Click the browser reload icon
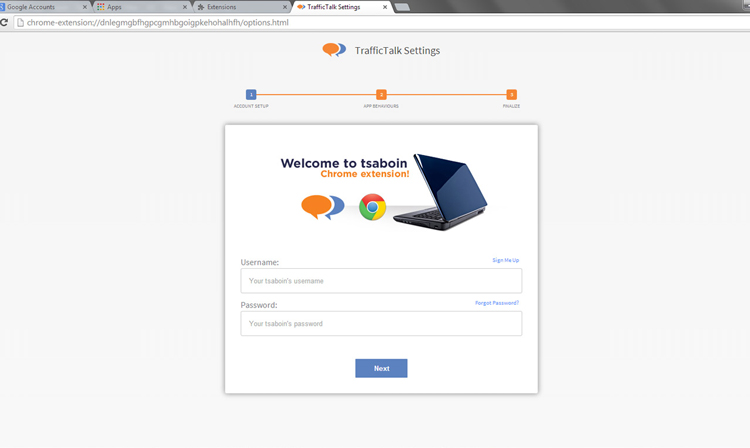Viewport: 750px width, 448px height. tap(4, 22)
